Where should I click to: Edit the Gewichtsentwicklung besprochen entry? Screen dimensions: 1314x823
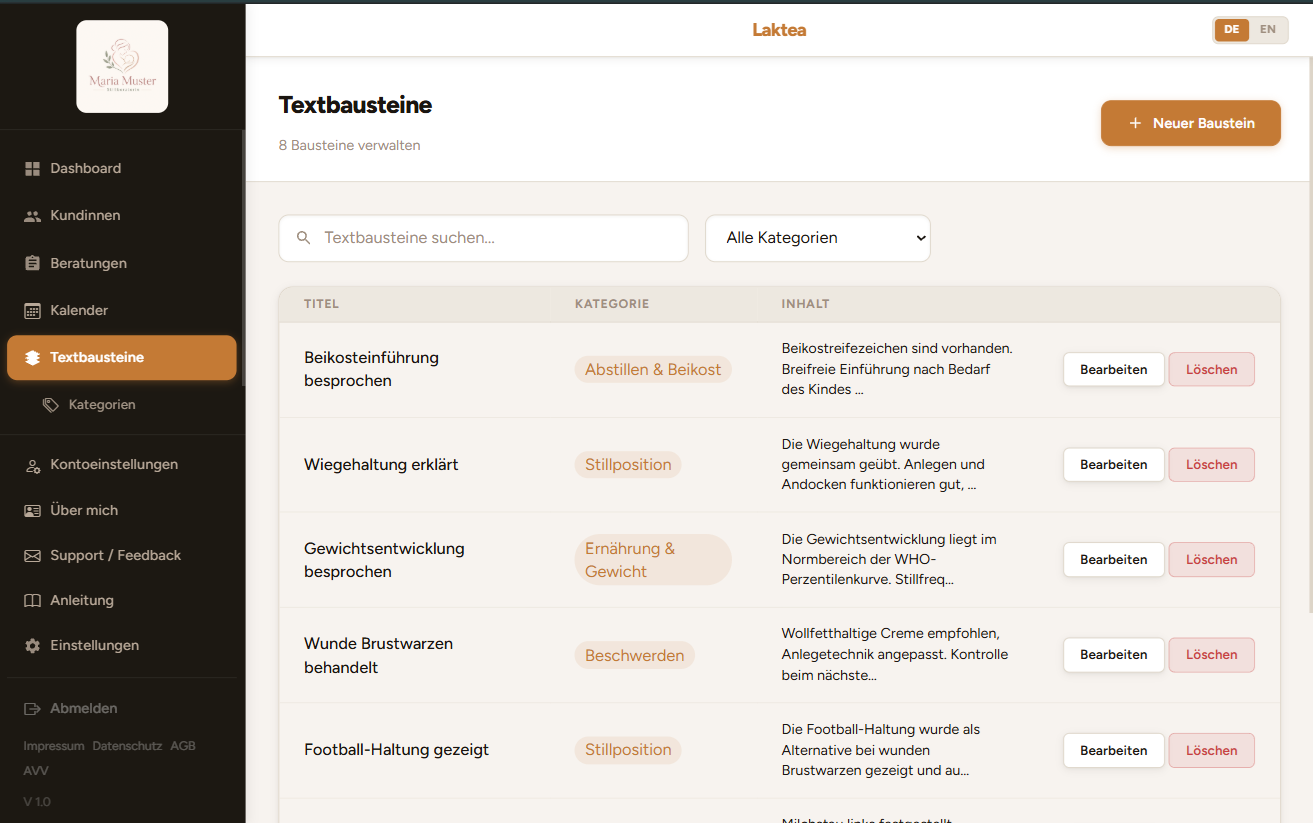point(1114,560)
